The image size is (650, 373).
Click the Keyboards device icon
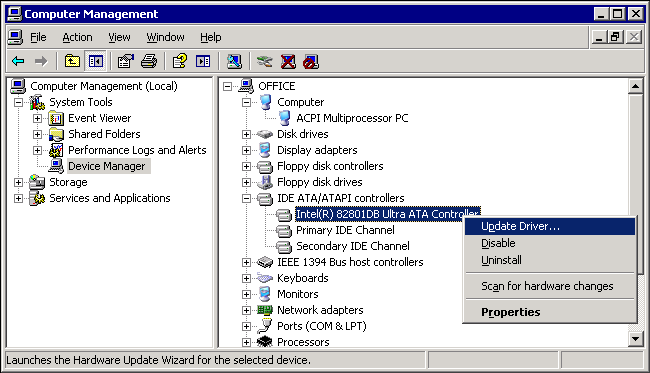pyautogui.click(x=264, y=278)
